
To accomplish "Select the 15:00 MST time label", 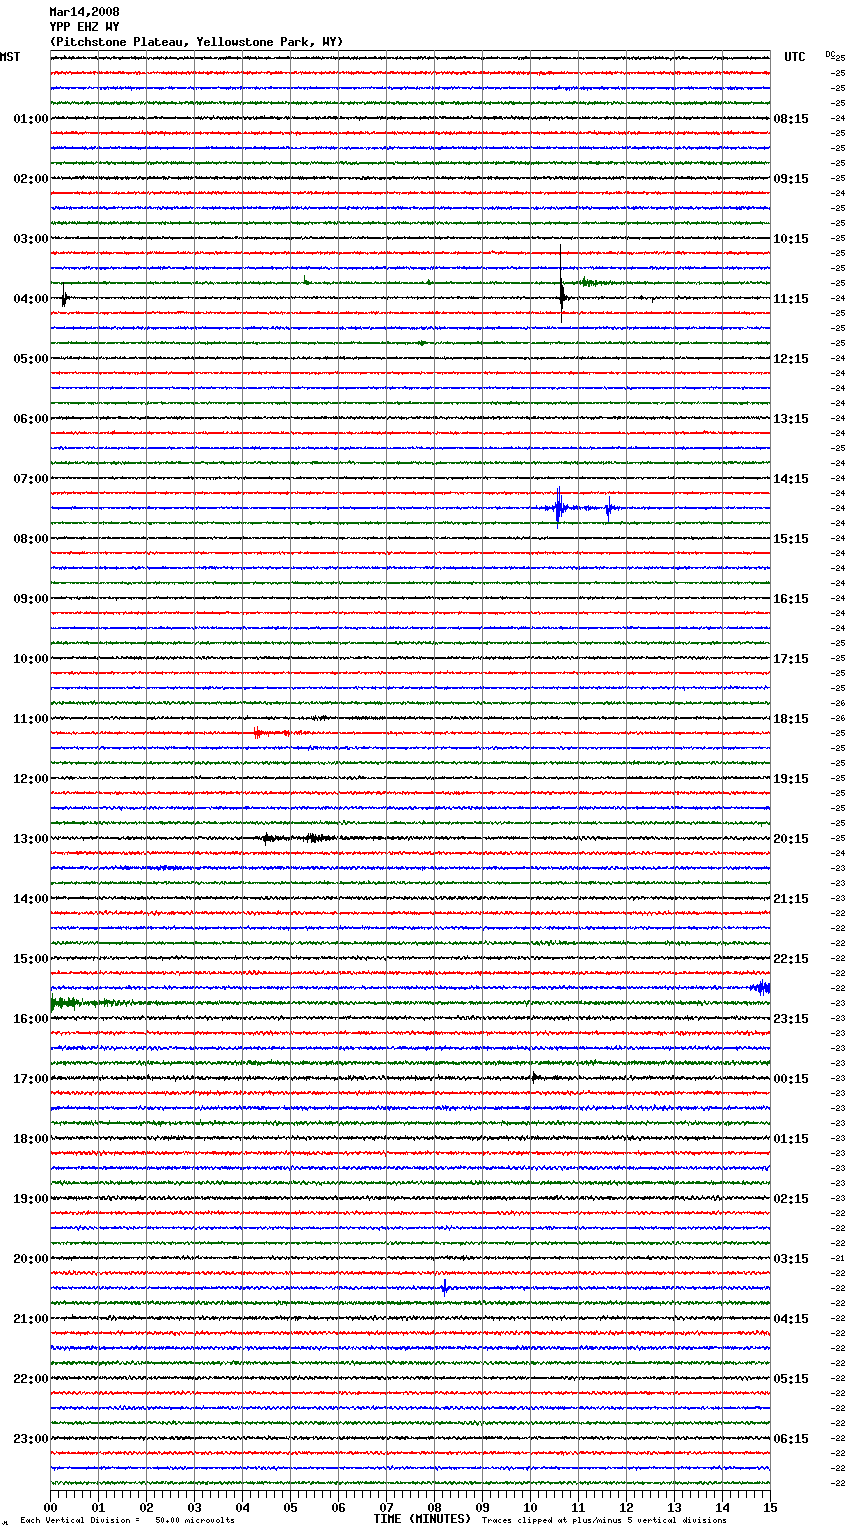I will tap(31, 959).
